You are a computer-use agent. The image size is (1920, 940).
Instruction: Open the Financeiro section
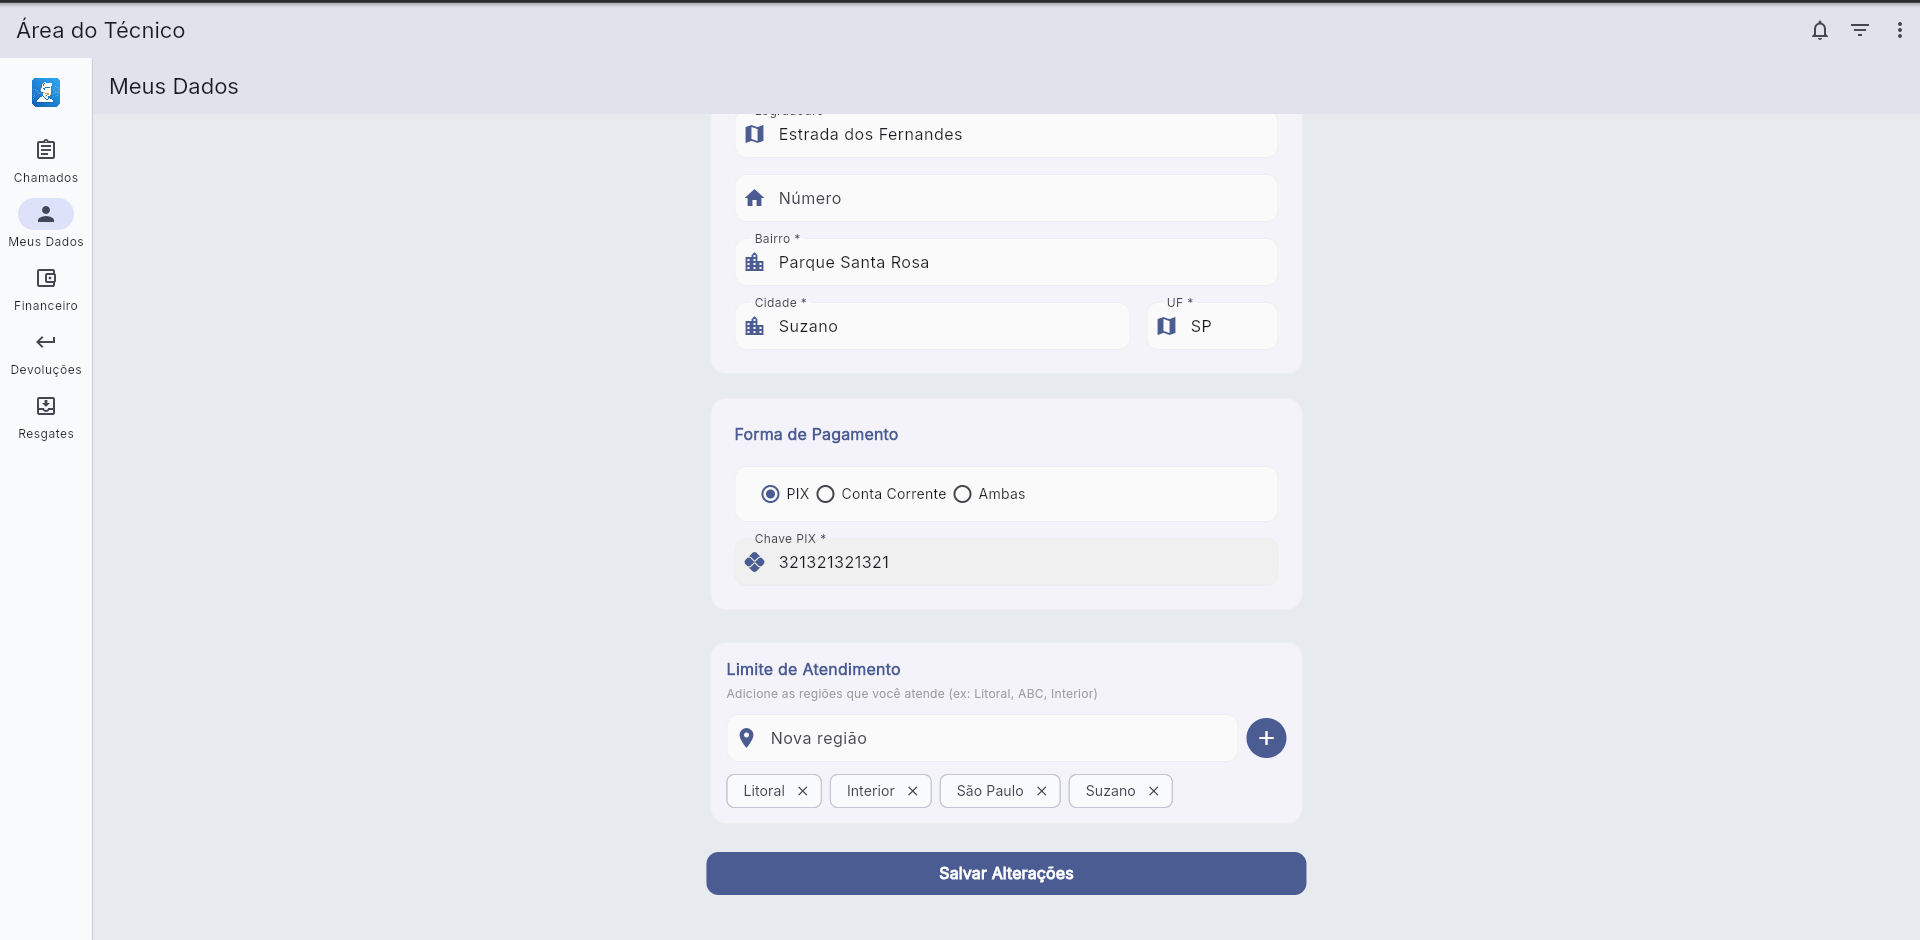tap(46, 288)
